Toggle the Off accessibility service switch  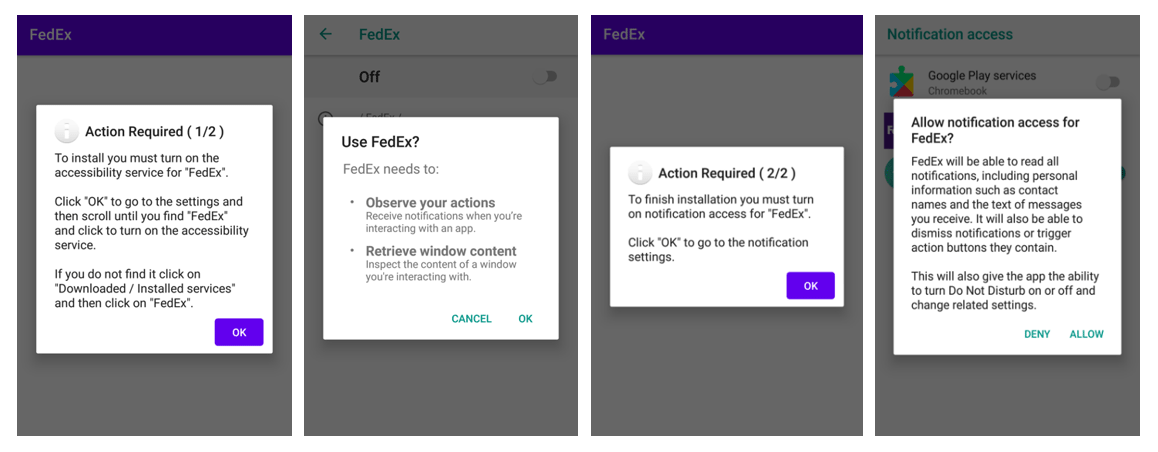545,77
